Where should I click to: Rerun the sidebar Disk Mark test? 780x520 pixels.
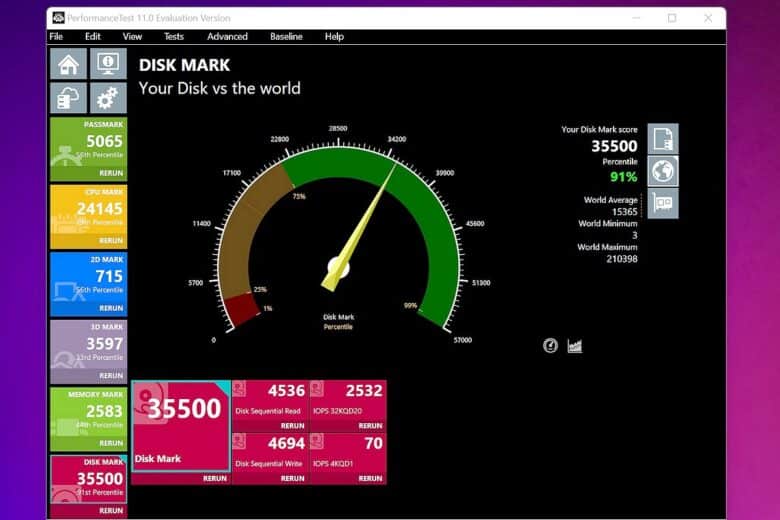tap(111, 511)
